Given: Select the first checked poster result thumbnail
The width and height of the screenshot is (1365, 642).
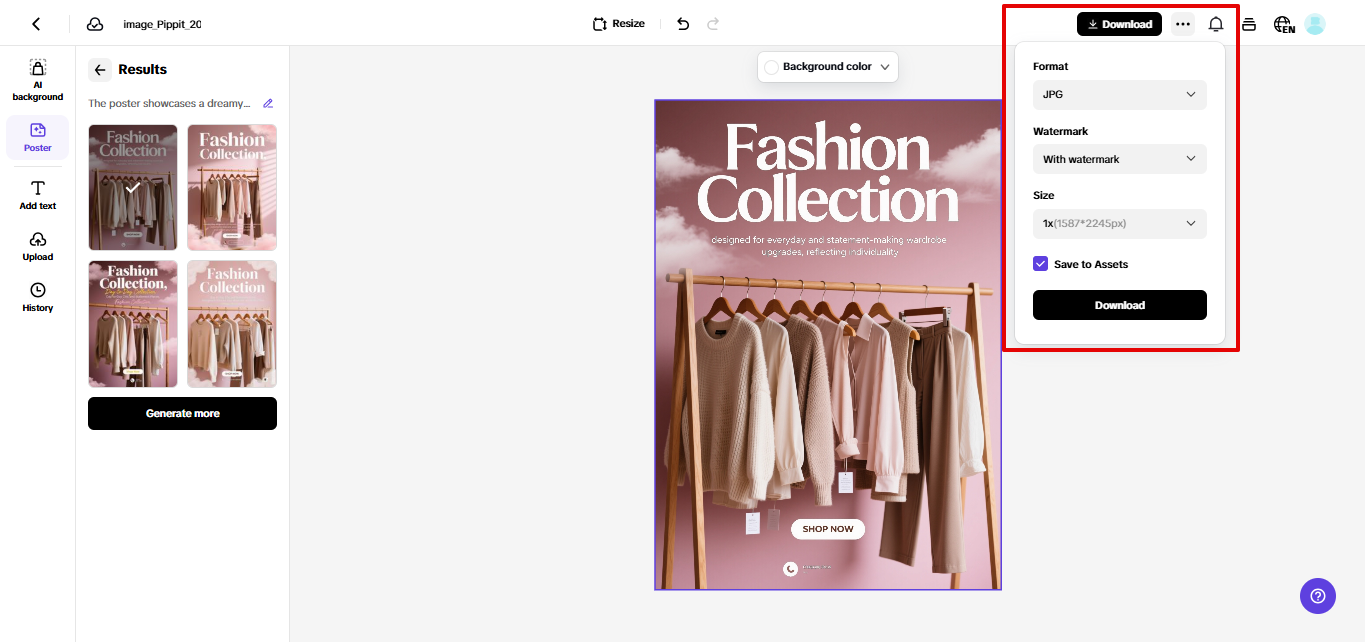Looking at the screenshot, I should click(133, 187).
